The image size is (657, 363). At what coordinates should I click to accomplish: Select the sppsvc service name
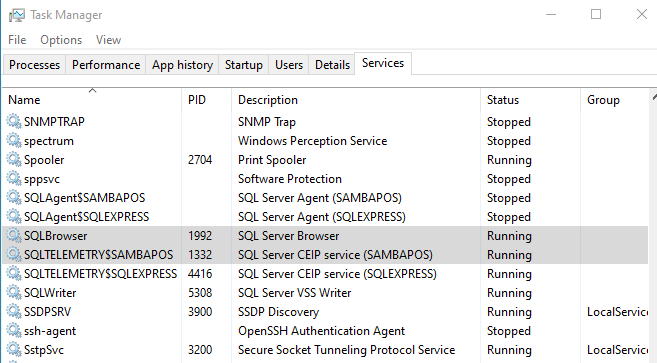pyautogui.click(x=42, y=179)
